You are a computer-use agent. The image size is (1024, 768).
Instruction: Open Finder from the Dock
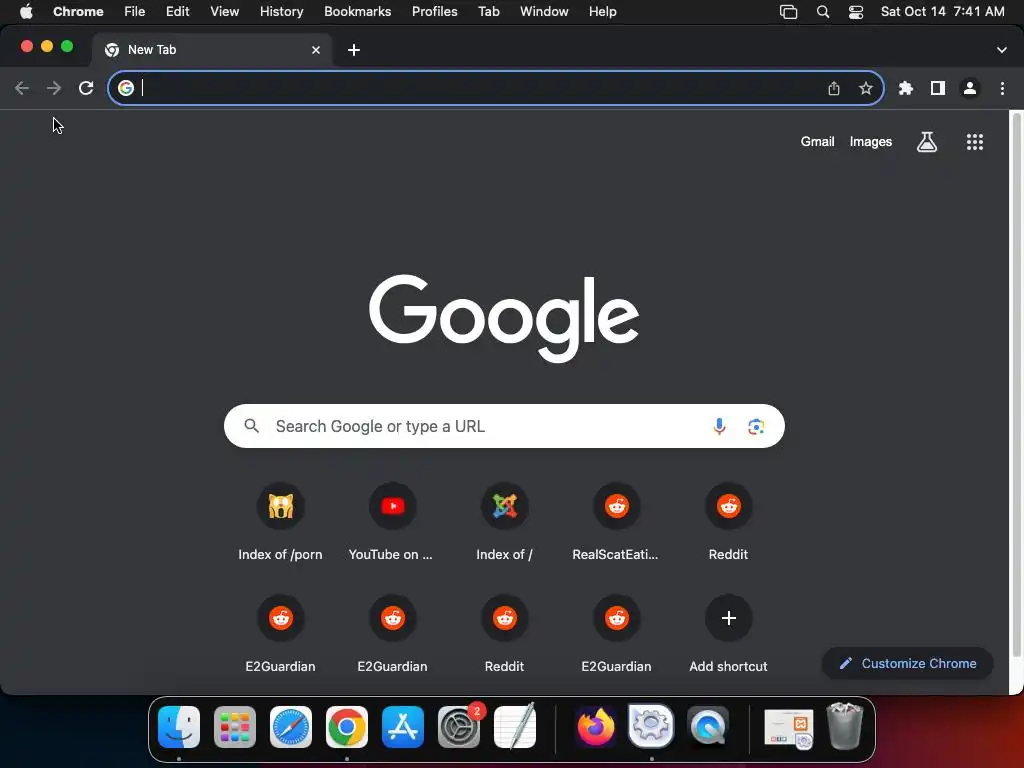[x=178, y=726]
